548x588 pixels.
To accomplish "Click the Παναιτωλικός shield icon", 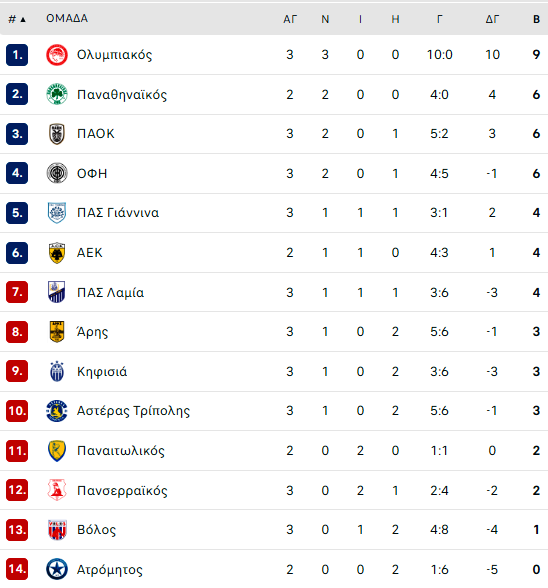I will (x=57, y=450).
